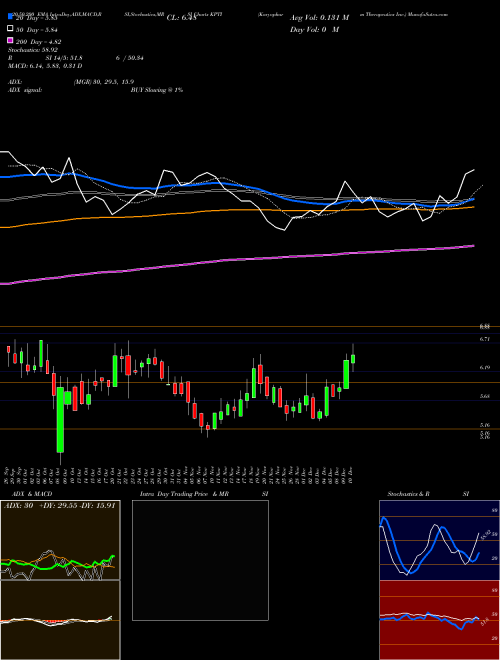Click the 5.68 price axis label
500x660 pixels.
tap(484, 396)
